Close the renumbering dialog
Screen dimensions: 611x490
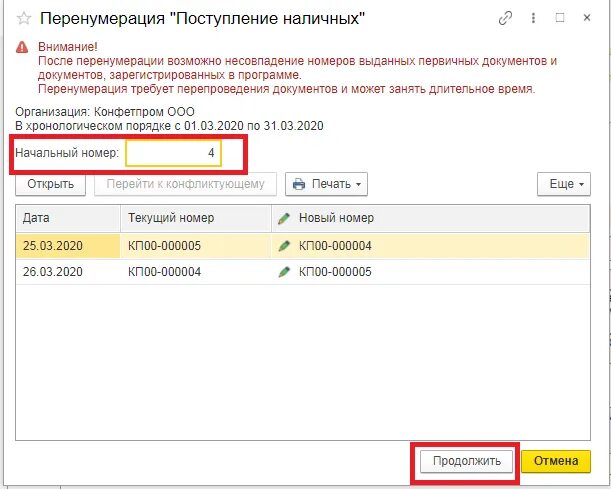(x=586, y=18)
